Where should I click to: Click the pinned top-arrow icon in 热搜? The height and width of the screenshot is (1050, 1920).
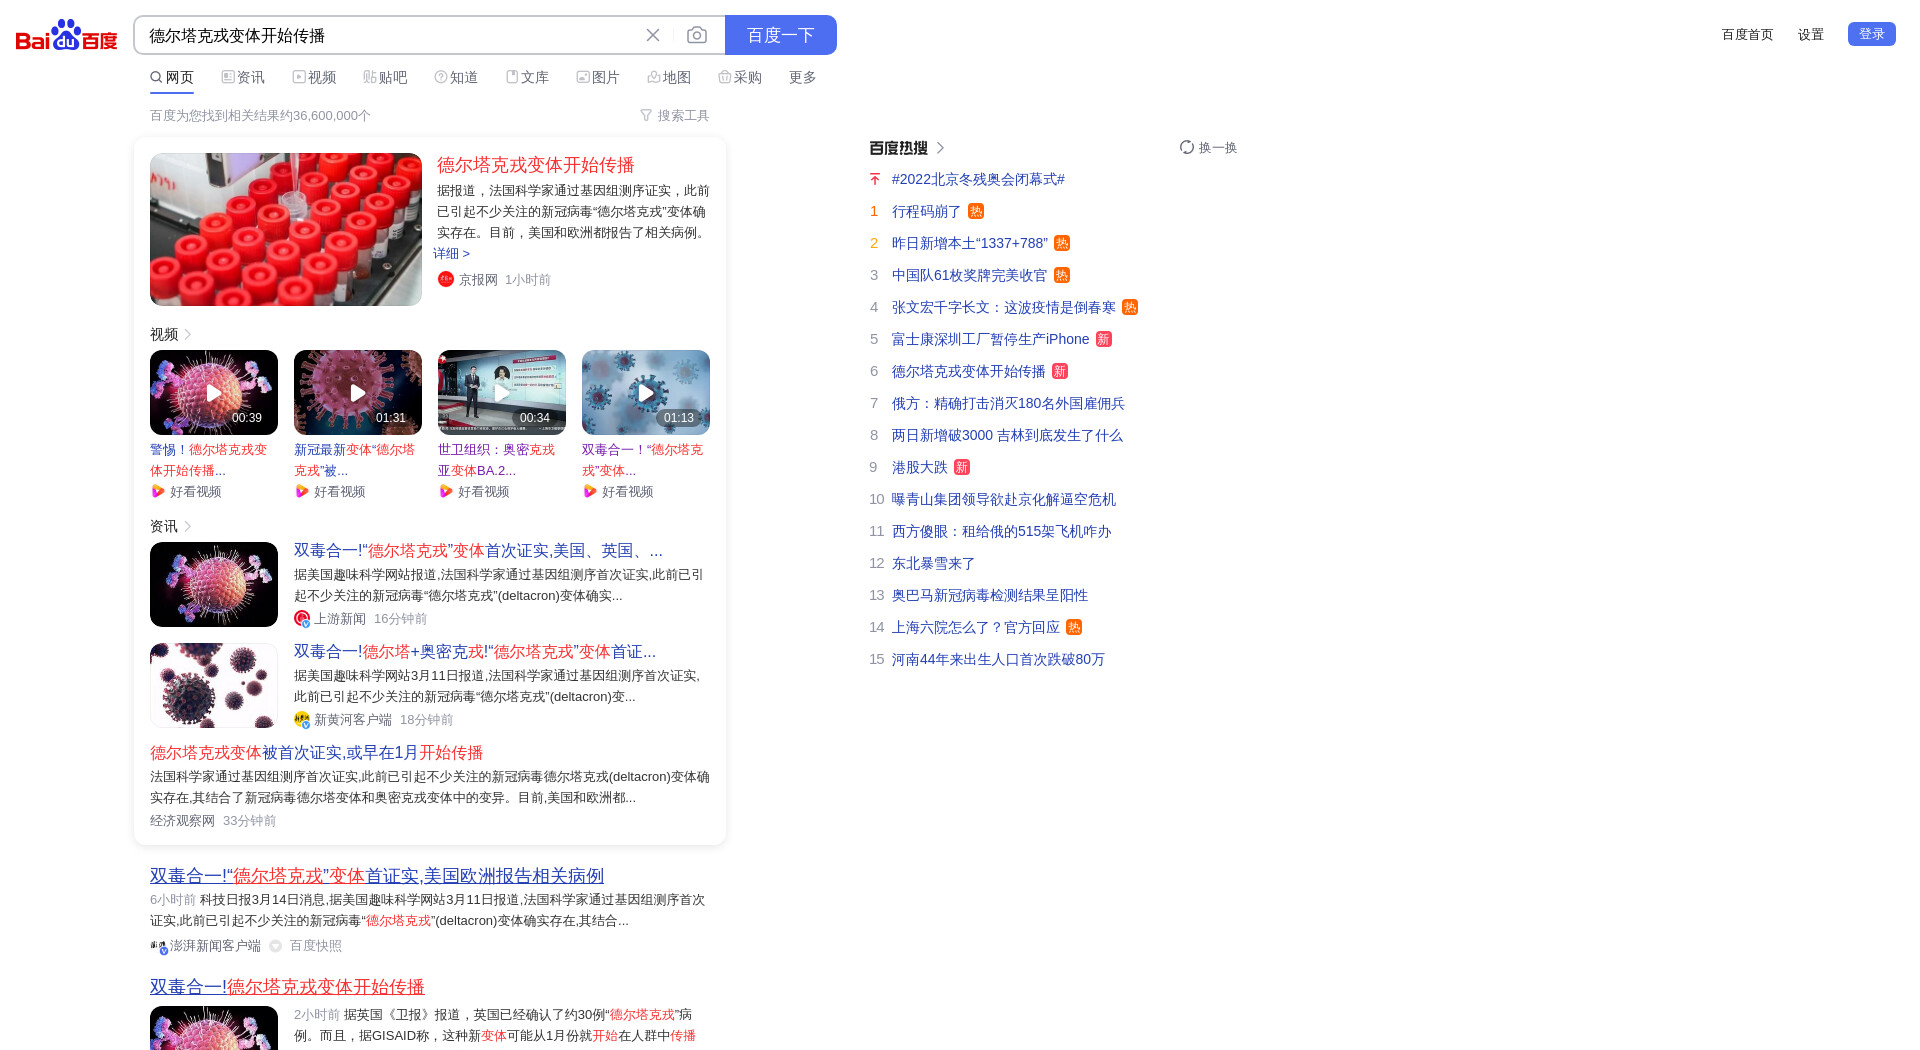click(x=875, y=179)
